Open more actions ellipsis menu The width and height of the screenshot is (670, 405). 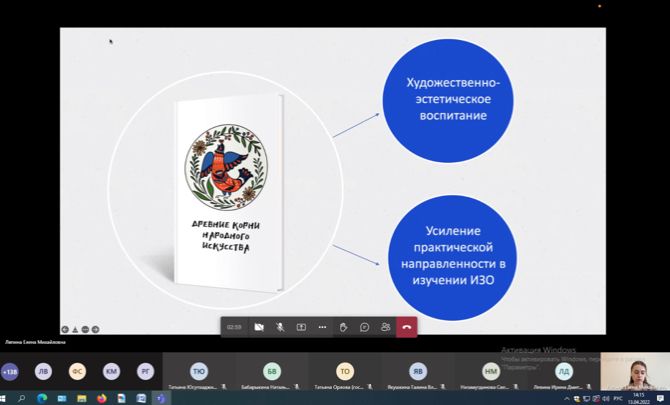(x=322, y=326)
